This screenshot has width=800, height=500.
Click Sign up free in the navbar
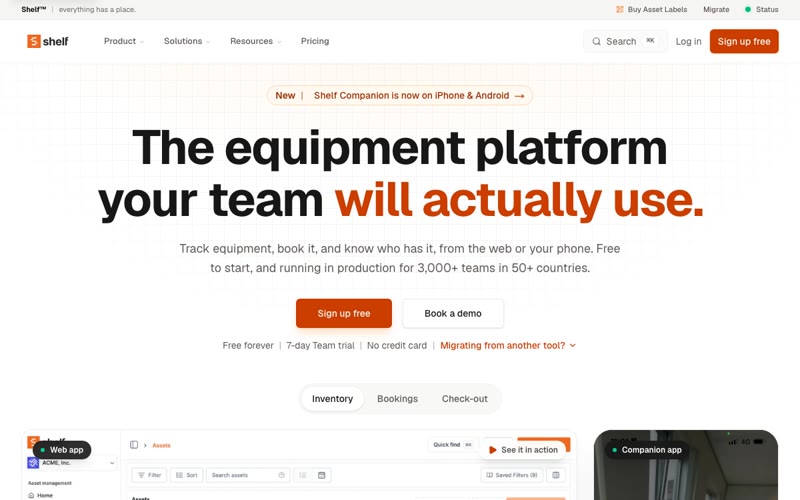(744, 41)
